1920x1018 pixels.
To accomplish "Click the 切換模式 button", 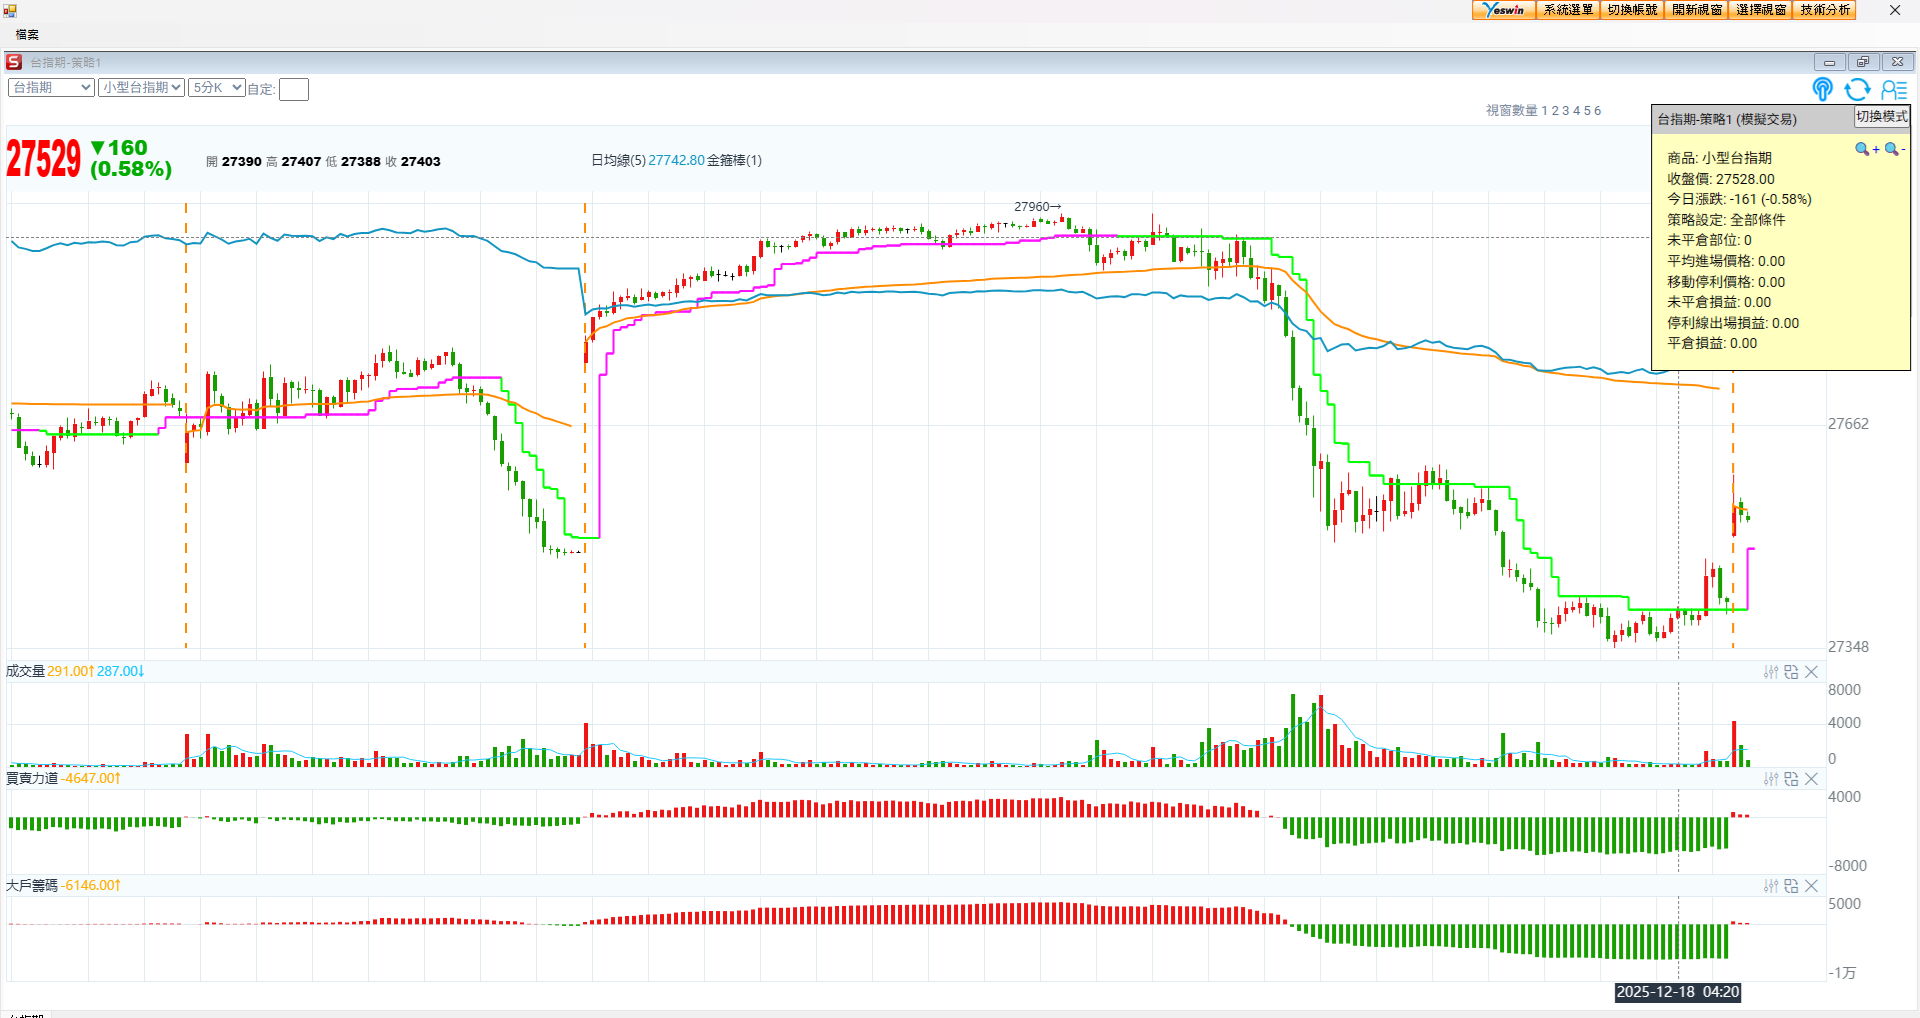I will [x=1881, y=117].
